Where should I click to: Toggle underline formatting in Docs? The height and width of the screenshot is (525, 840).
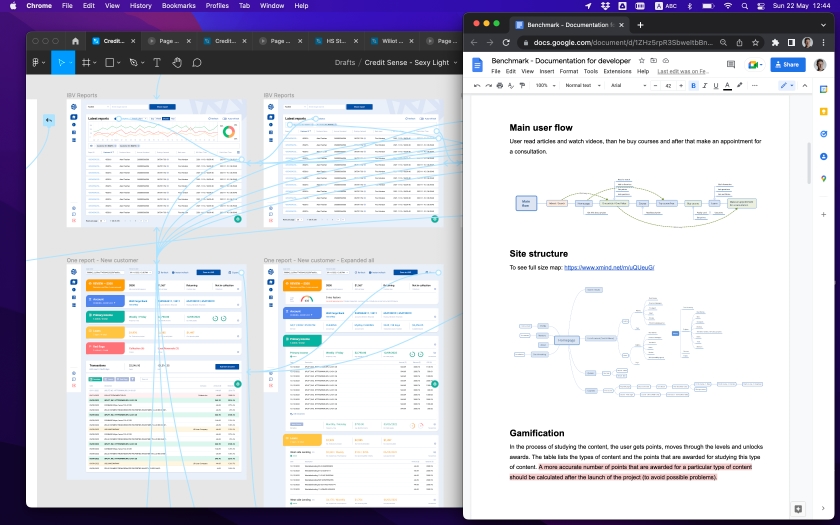click(716, 86)
